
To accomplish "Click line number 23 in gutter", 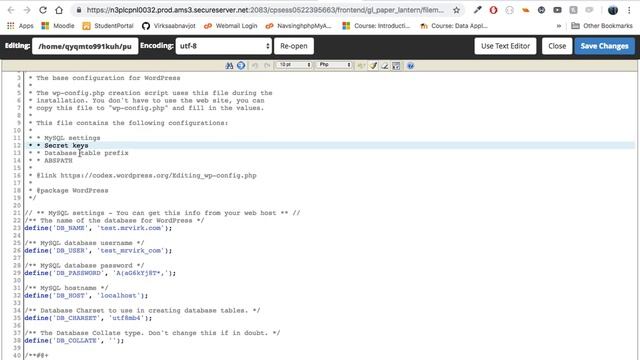I will [17, 228].
